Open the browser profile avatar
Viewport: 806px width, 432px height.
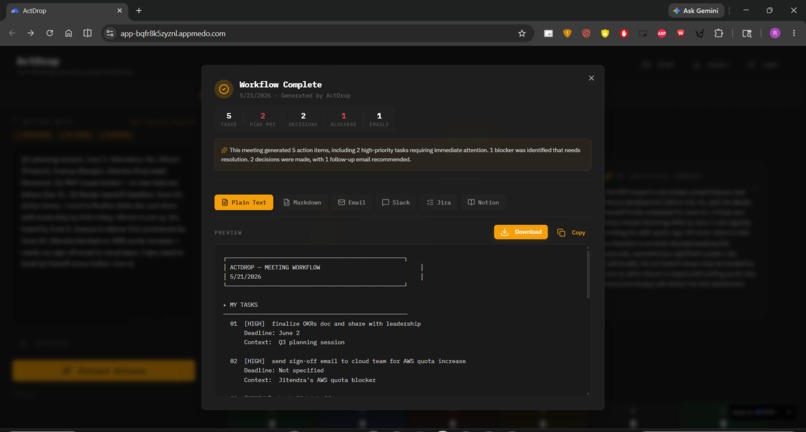[x=775, y=33]
